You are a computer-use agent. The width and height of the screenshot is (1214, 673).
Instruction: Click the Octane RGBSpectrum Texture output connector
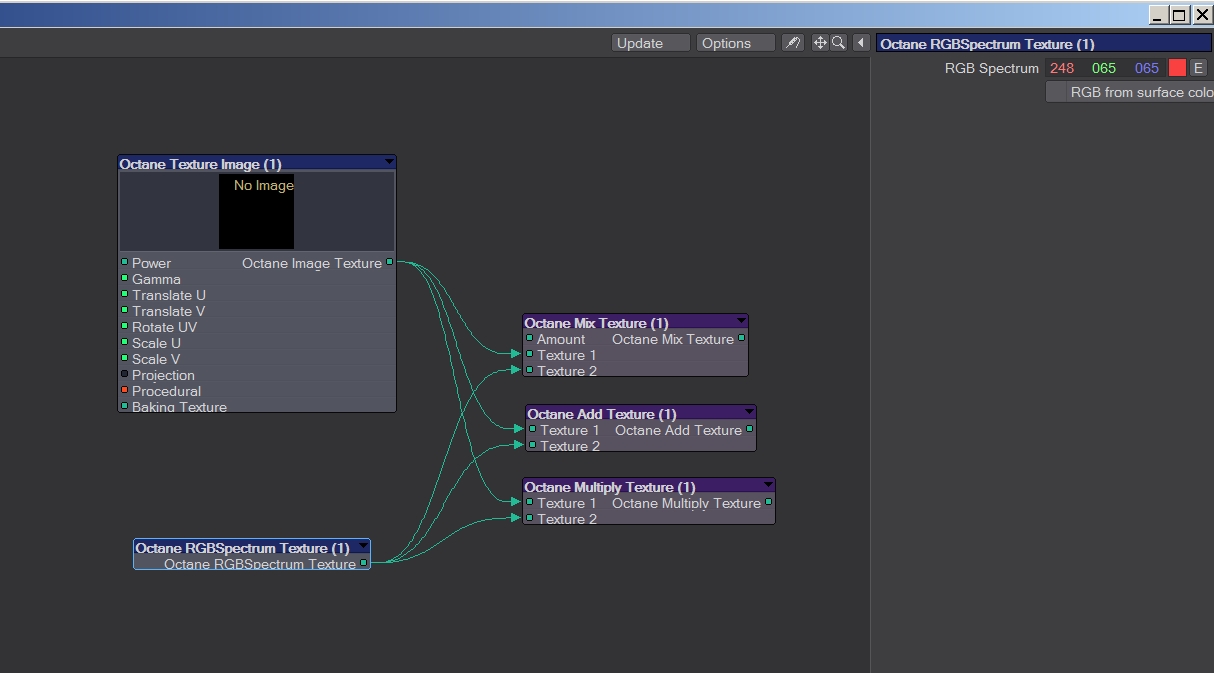point(363,563)
